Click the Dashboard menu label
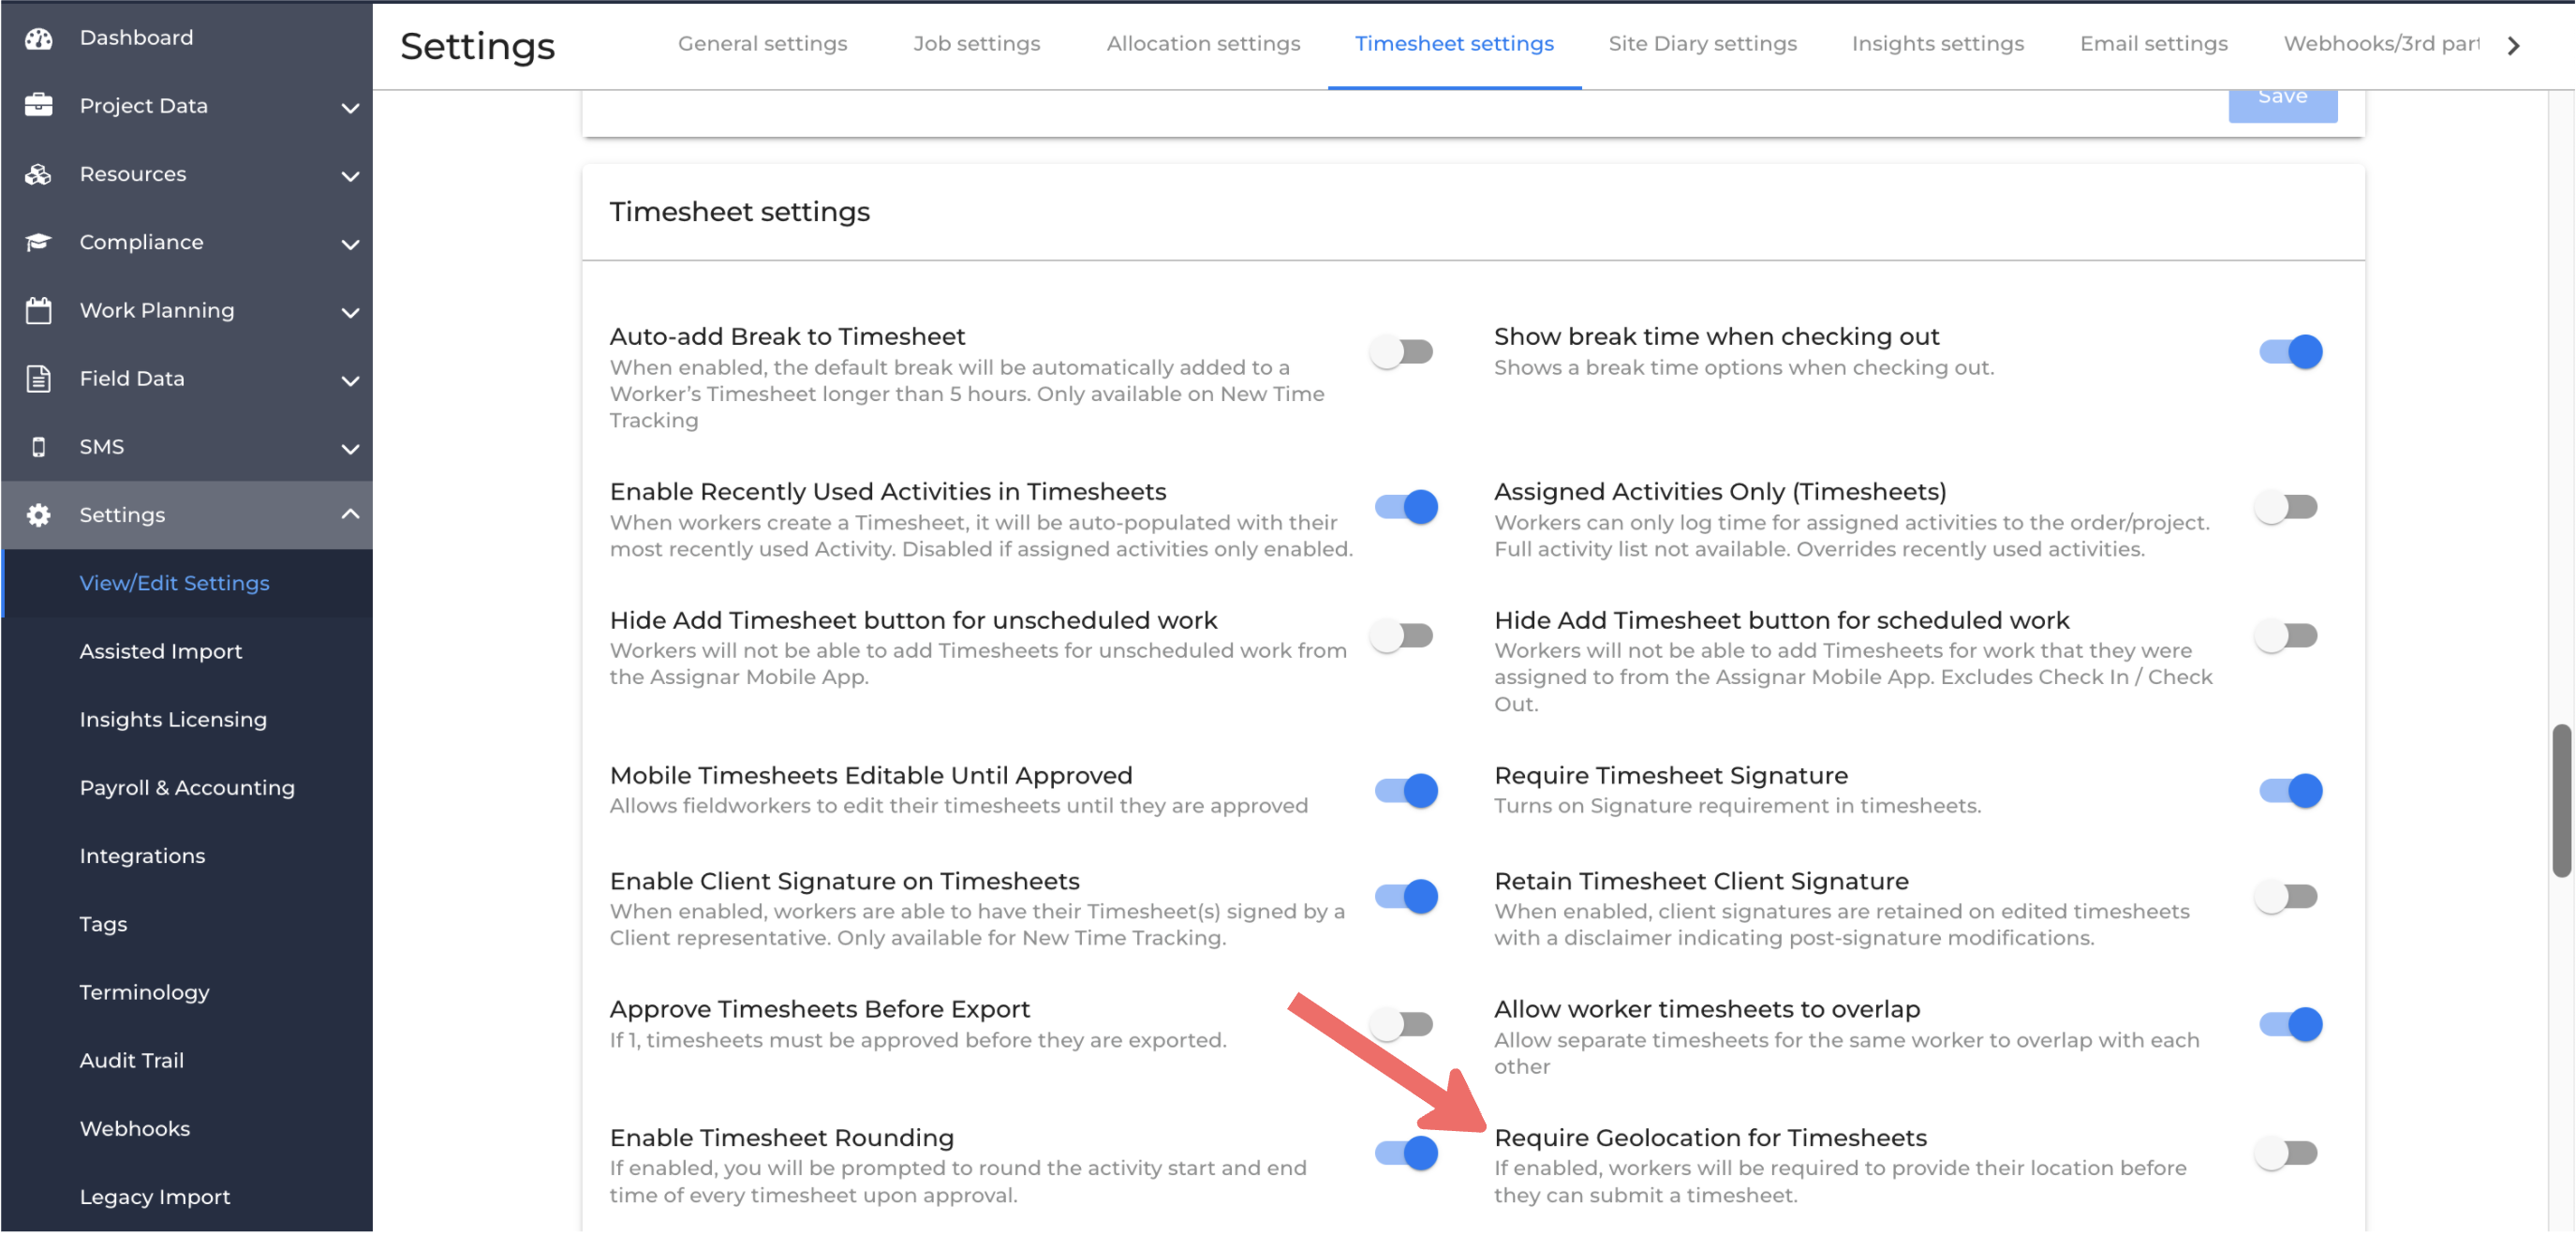The image size is (2576, 1235). pyautogui.click(x=136, y=38)
